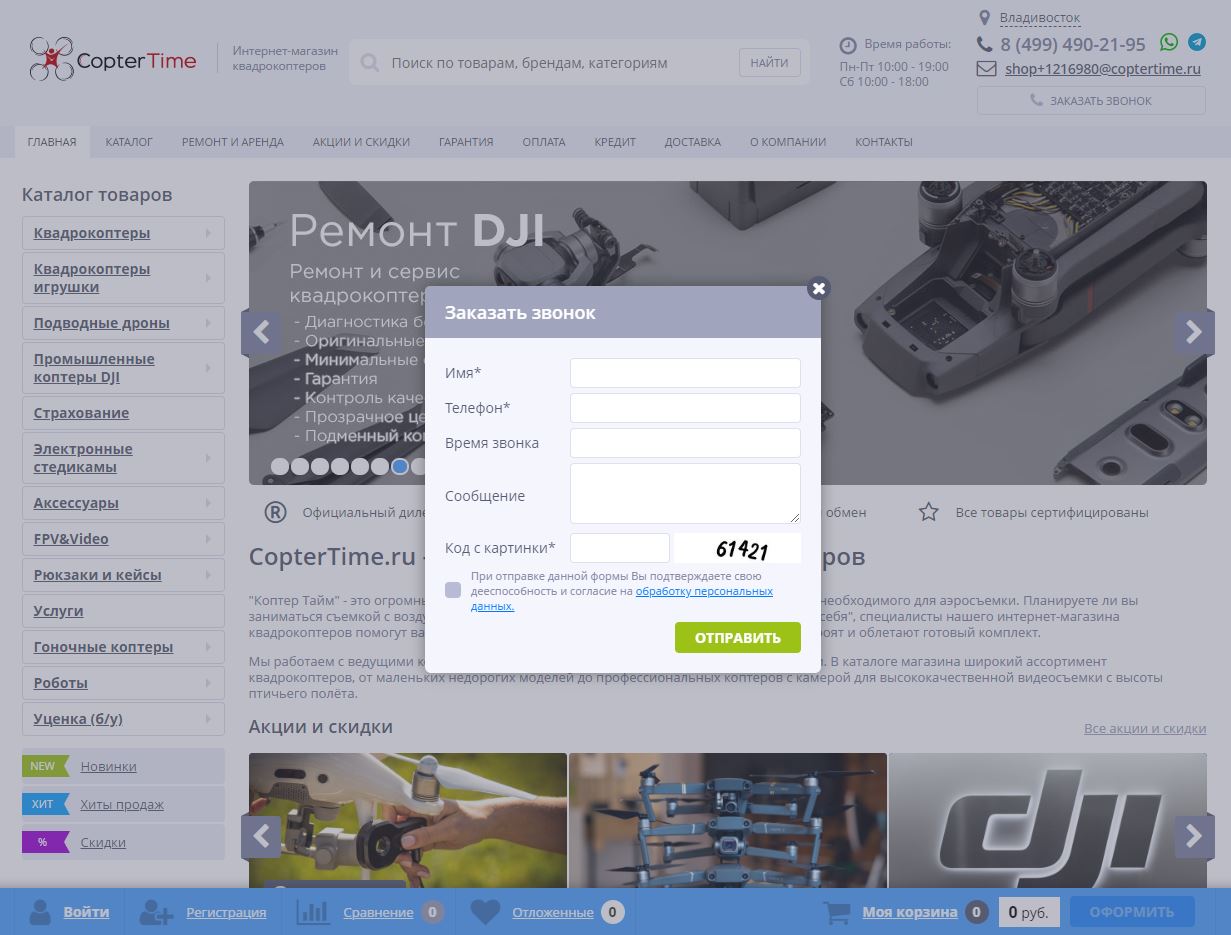This screenshot has width=1231, height=935.
Task: Close the Заказать звонок popup
Action: [819, 288]
